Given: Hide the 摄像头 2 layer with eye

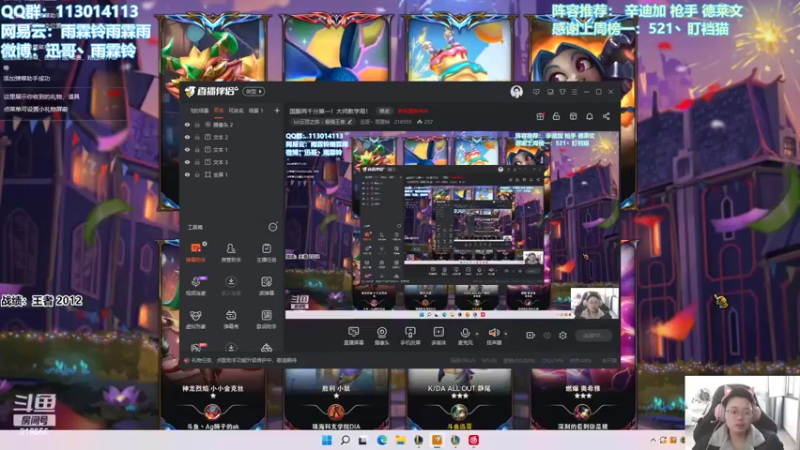Looking at the screenshot, I should click(187, 124).
